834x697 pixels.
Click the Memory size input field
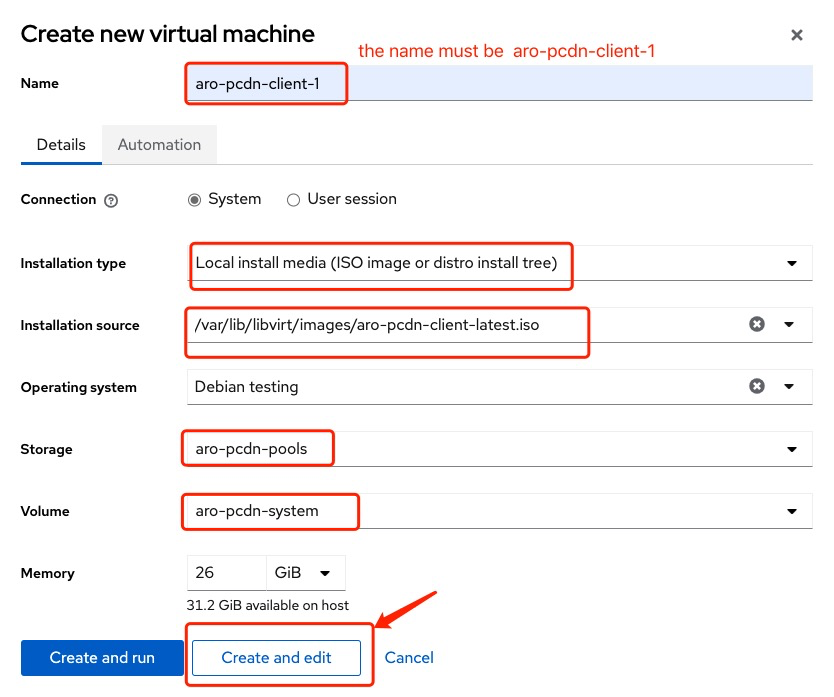pos(225,573)
